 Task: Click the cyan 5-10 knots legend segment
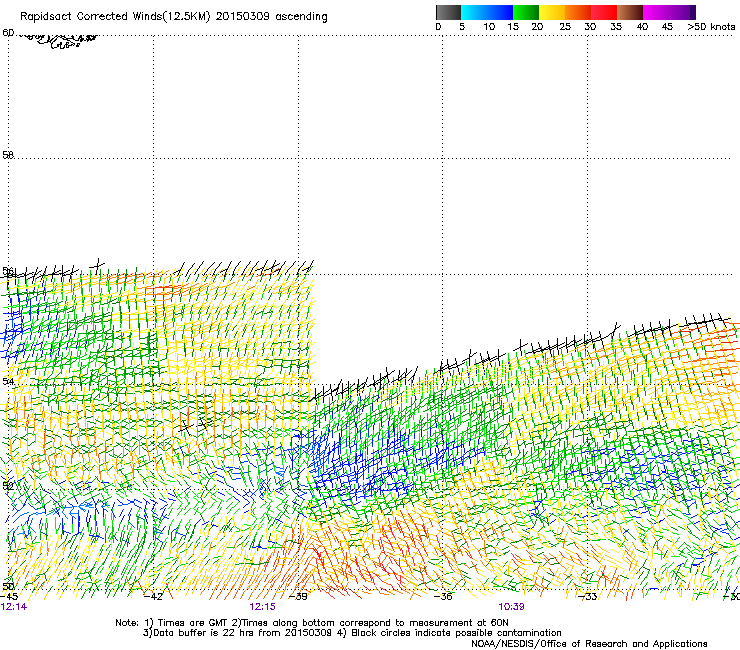[x=474, y=12]
